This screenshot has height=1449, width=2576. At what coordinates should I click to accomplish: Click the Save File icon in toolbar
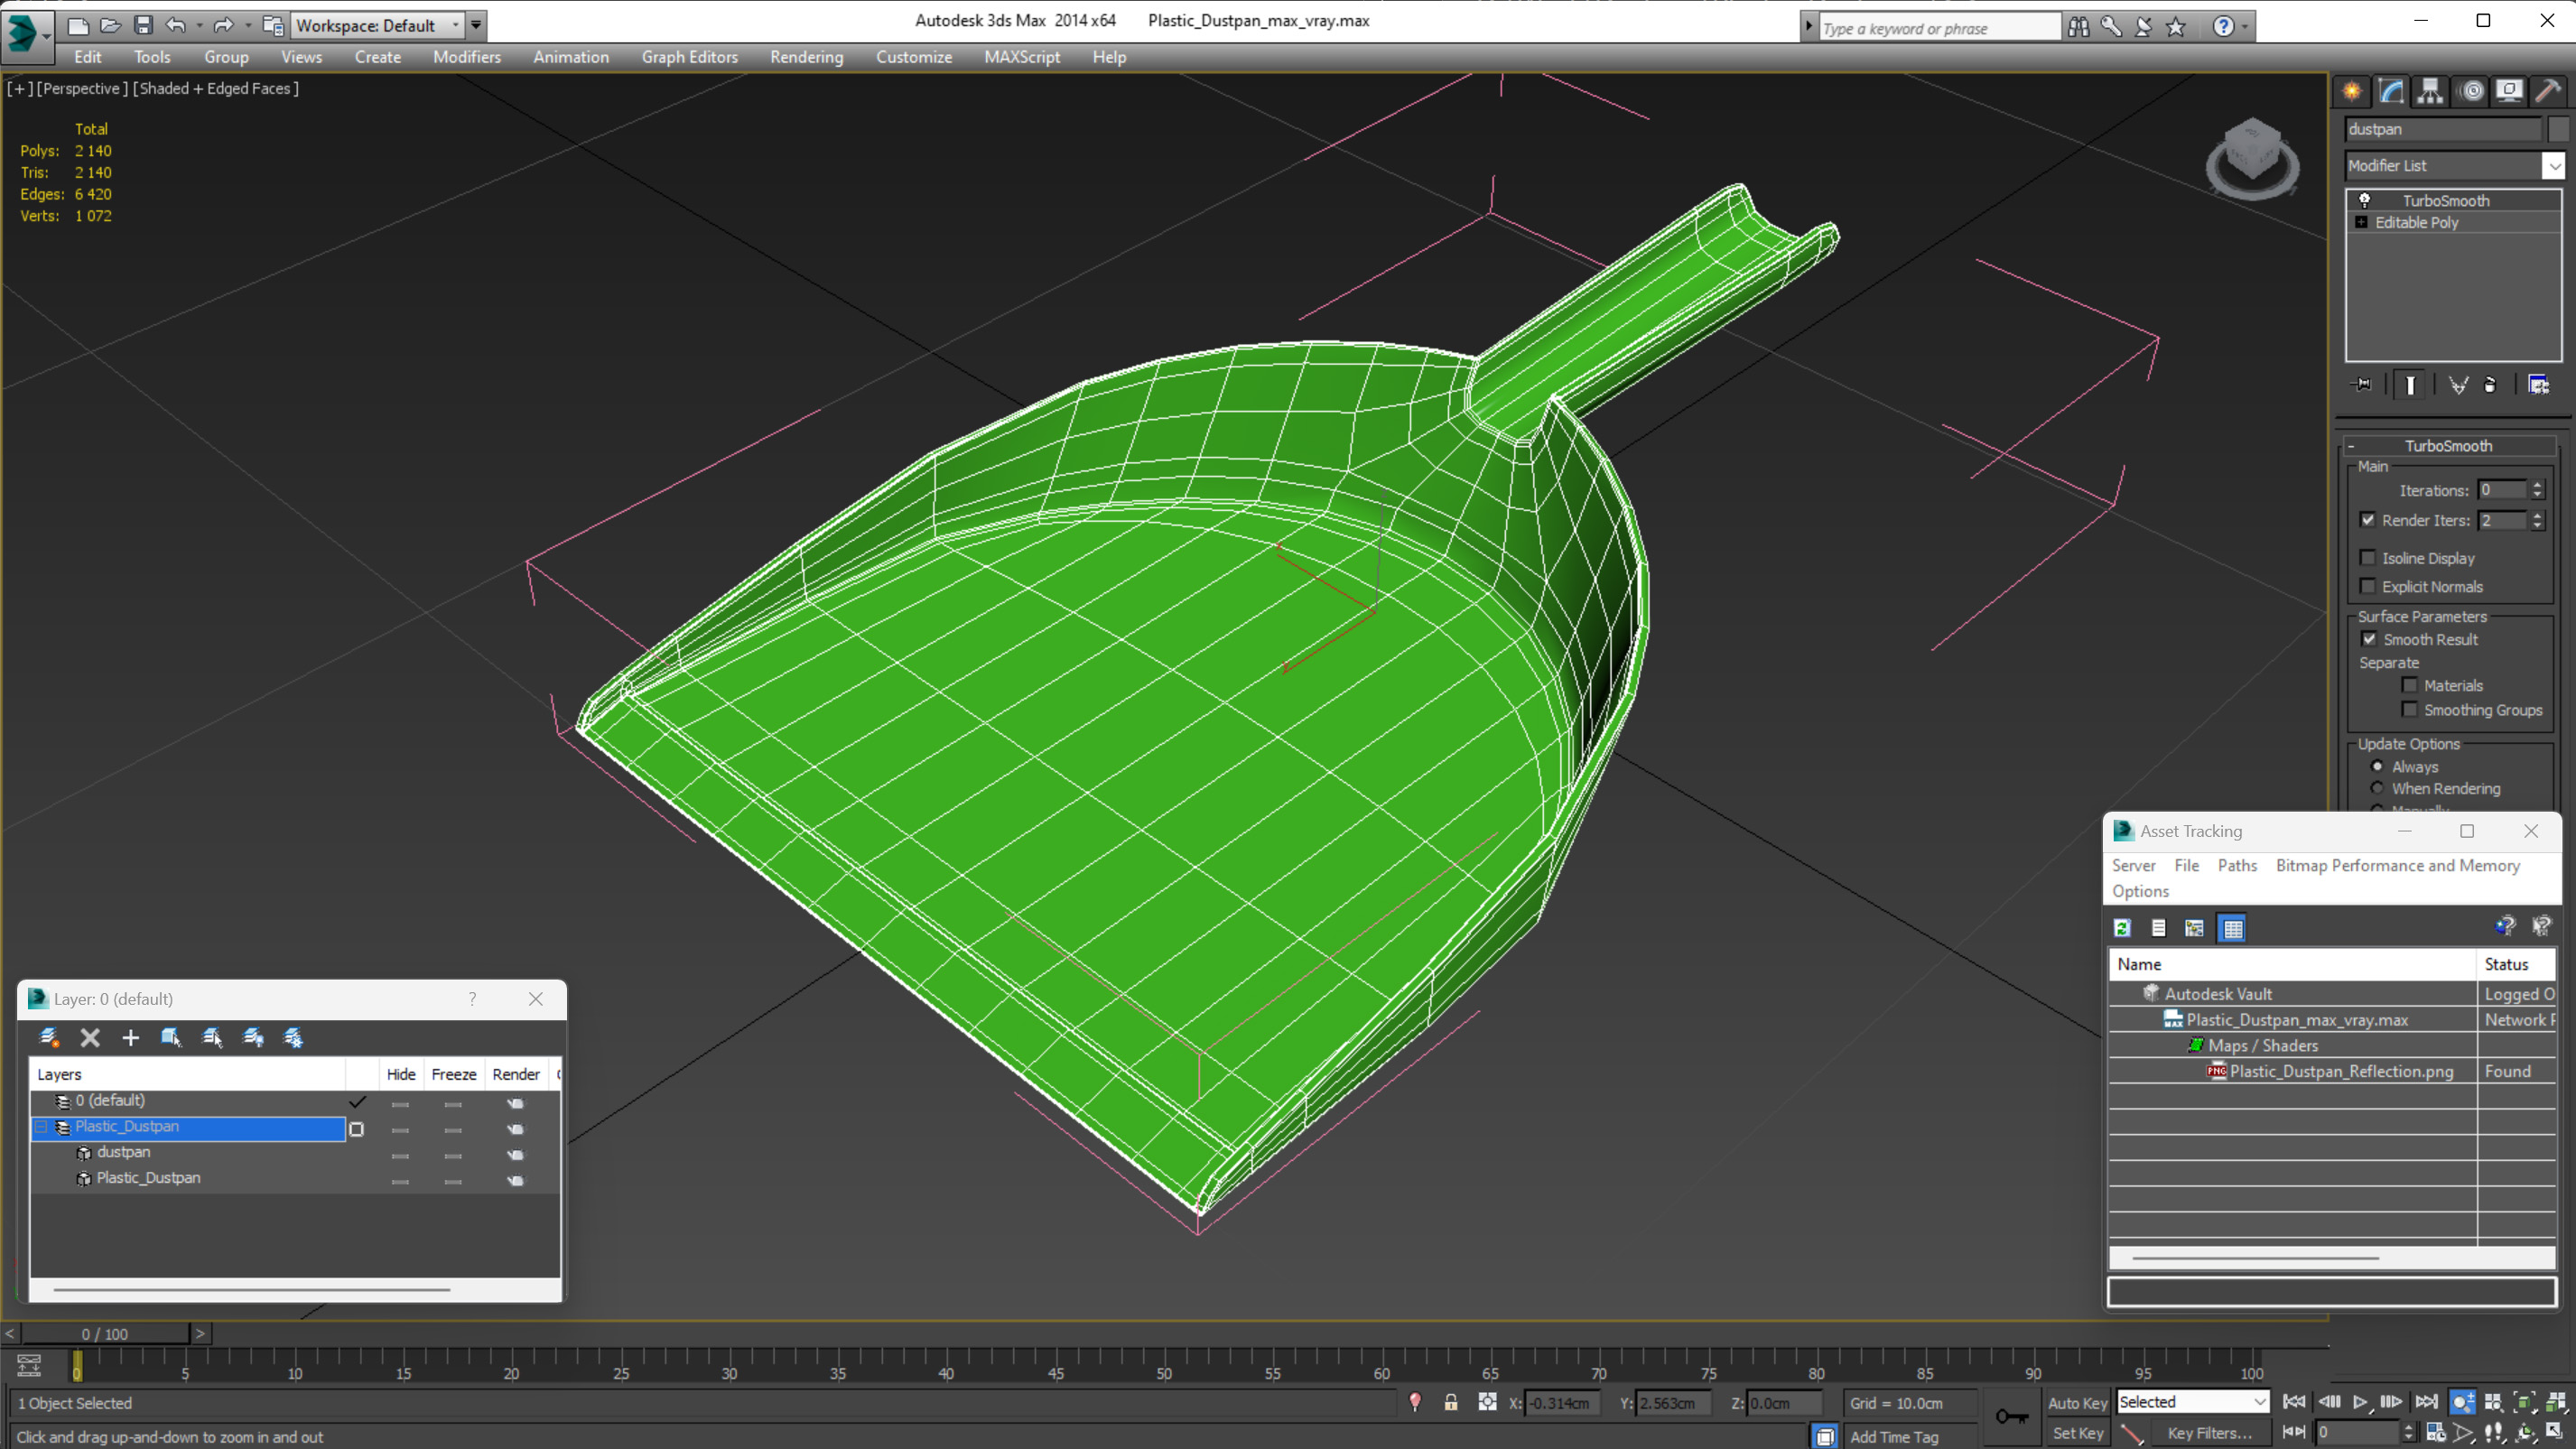[x=143, y=25]
